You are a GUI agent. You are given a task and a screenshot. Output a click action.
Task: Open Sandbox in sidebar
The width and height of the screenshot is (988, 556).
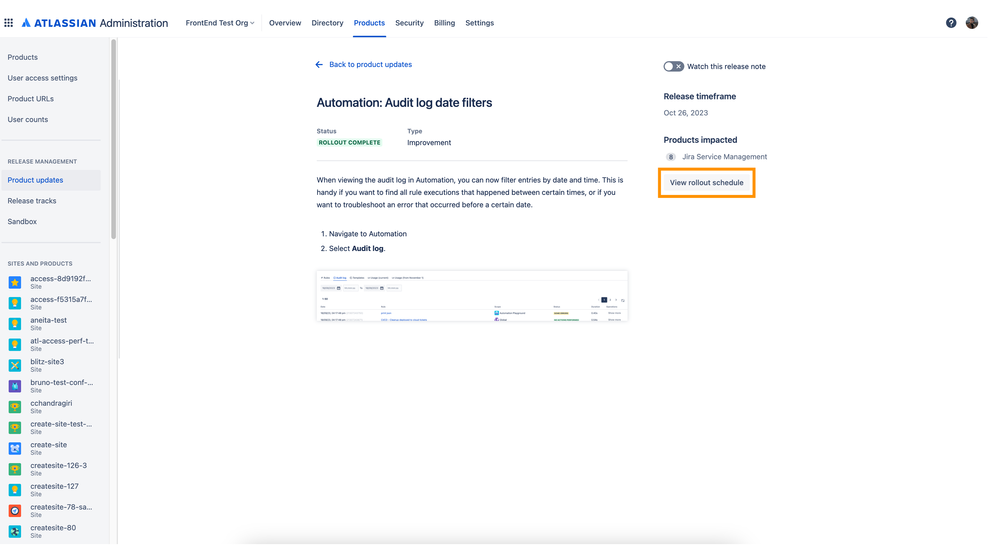(x=22, y=222)
